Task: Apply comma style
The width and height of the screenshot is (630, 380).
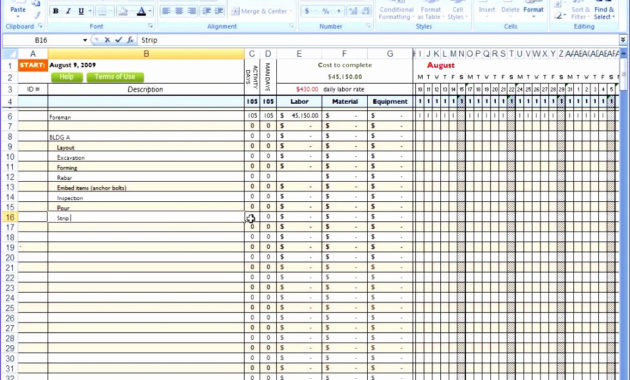Action: pyautogui.click(x=339, y=11)
